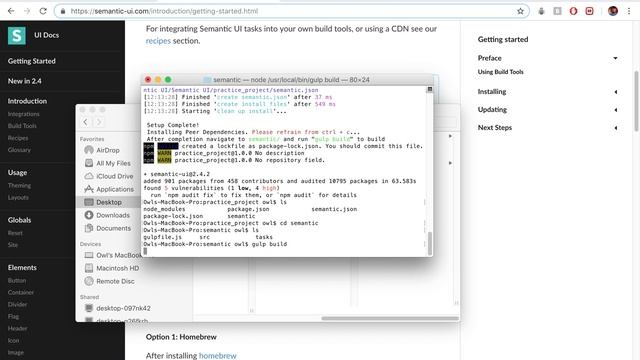640x360 pixels.
Task: Open Button under Elements
Action: (x=17, y=281)
